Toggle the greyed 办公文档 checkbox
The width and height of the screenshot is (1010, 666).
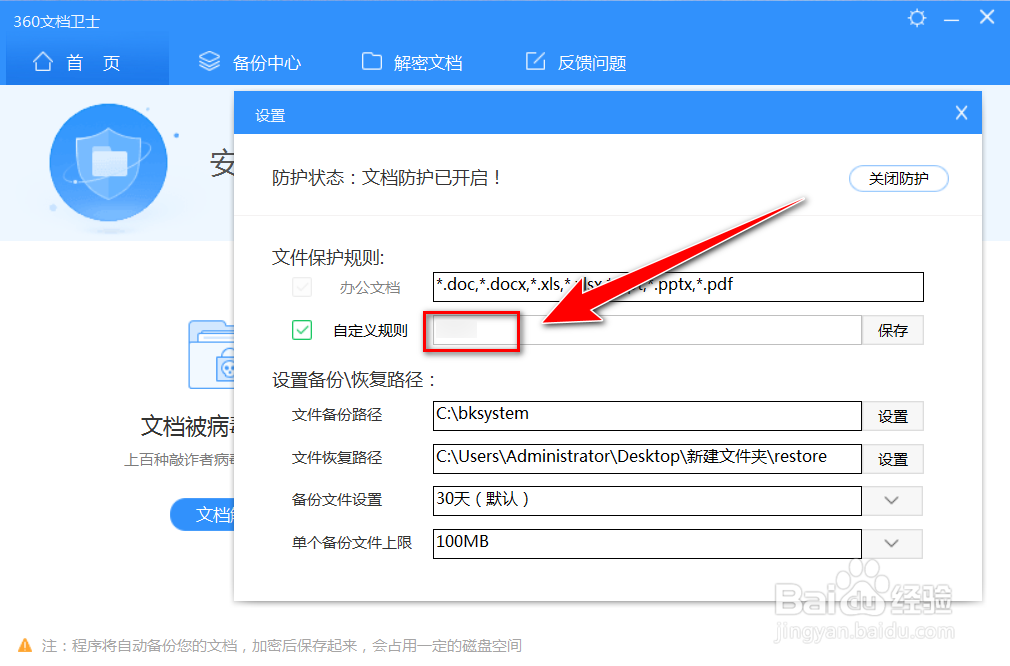point(302,287)
